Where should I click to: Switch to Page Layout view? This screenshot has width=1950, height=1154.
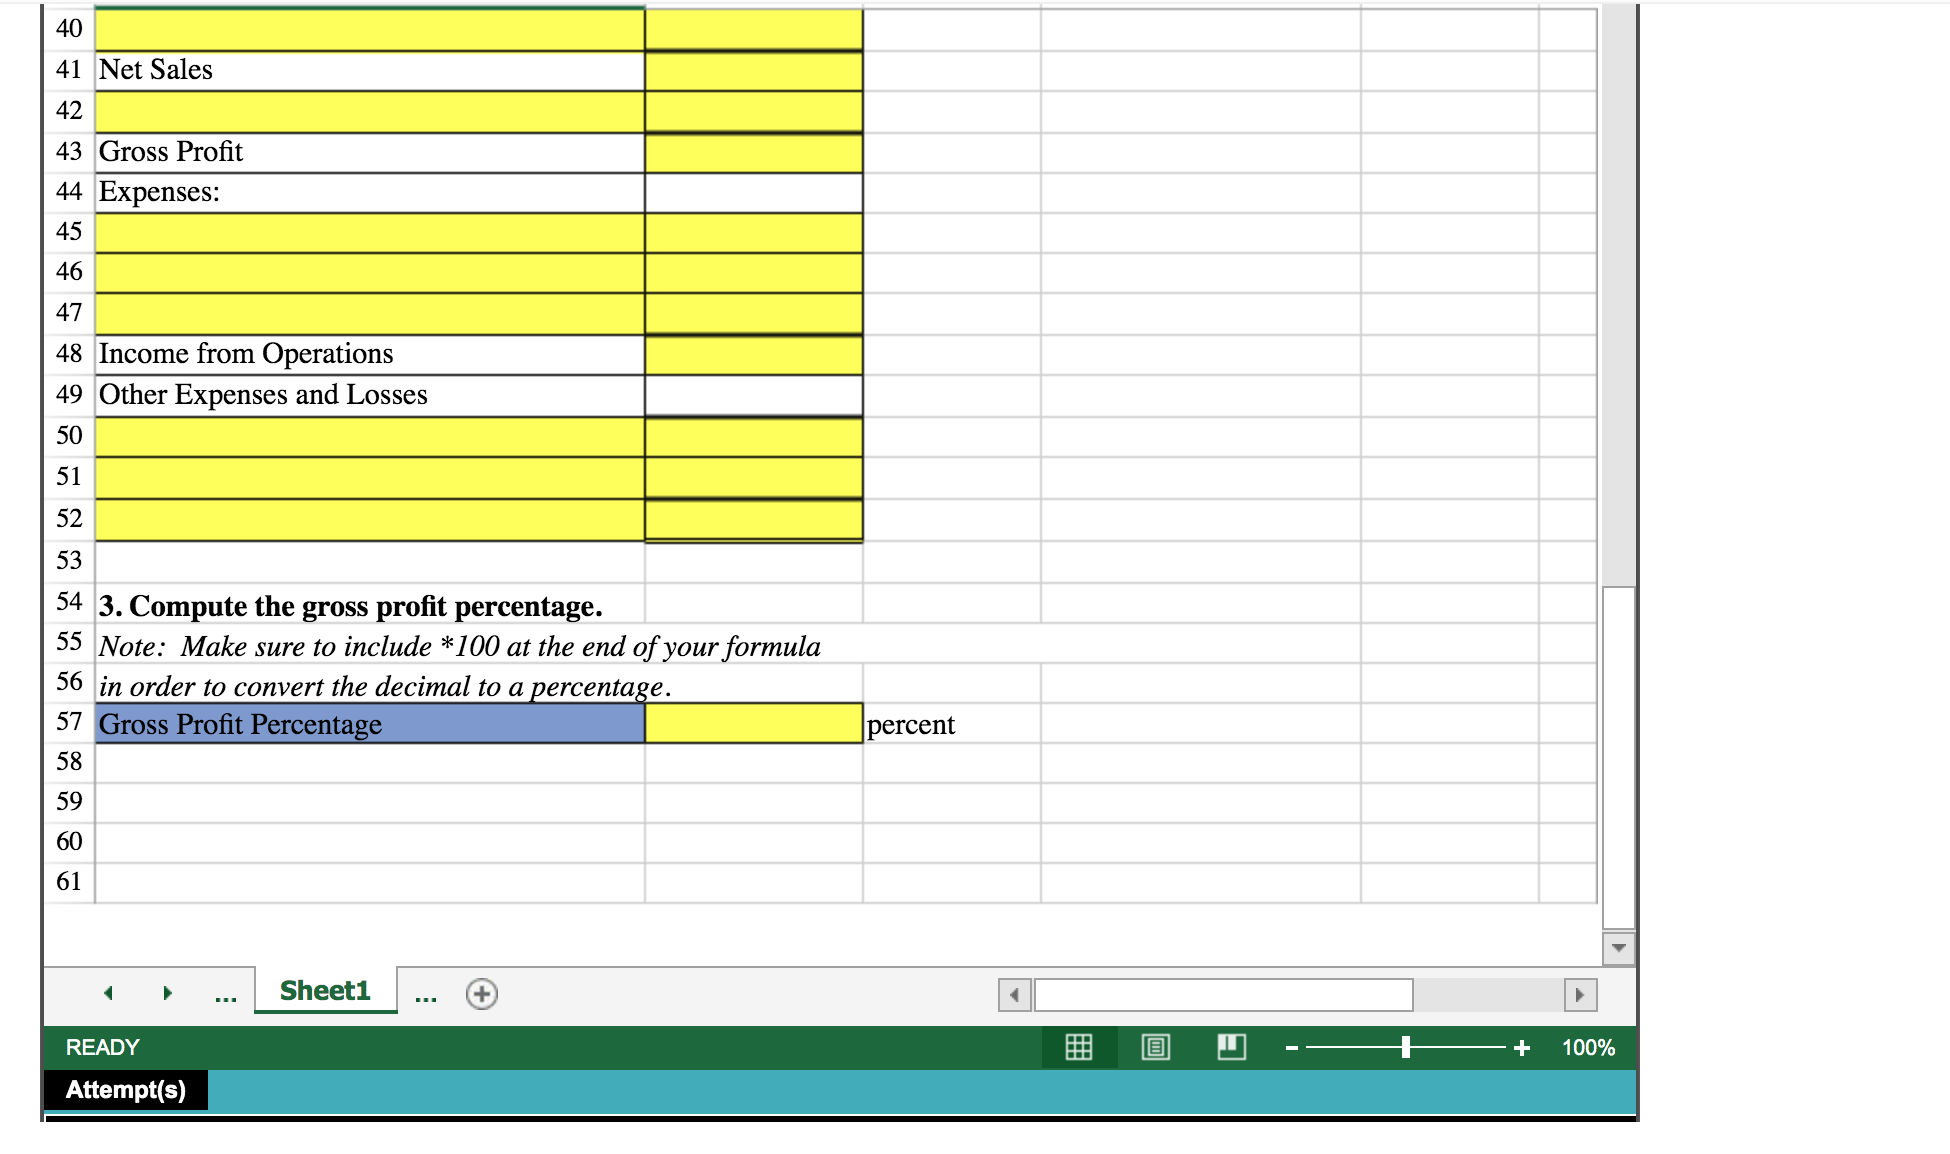[x=1155, y=1047]
